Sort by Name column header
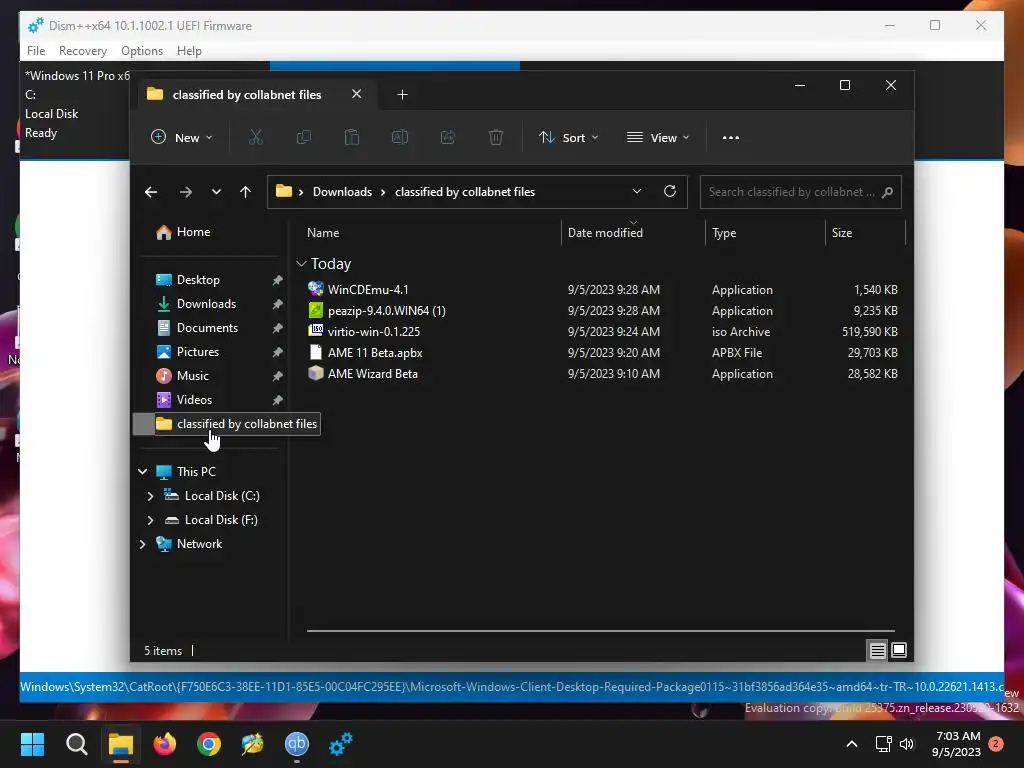 pos(429,233)
